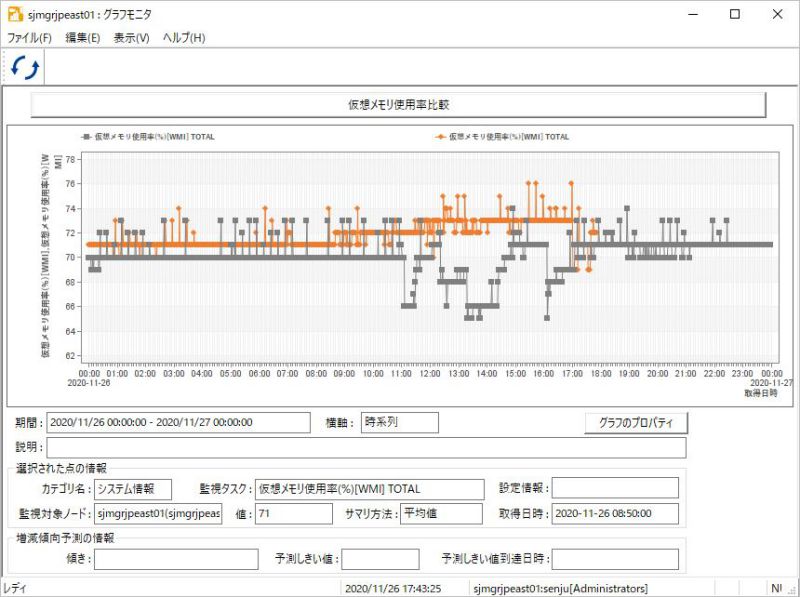Click the カテゴリ名 システム情報 field
This screenshot has width=800, height=597.
point(133,489)
